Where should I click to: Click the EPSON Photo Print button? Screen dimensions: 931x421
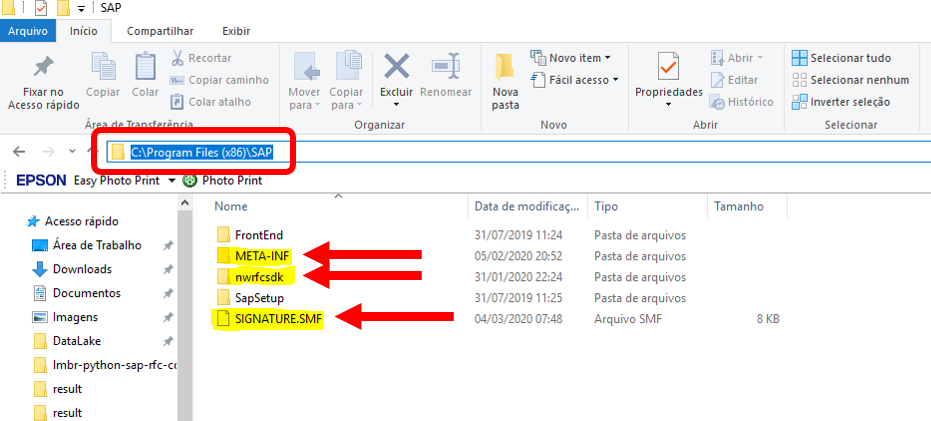click(x=223, y=181)
